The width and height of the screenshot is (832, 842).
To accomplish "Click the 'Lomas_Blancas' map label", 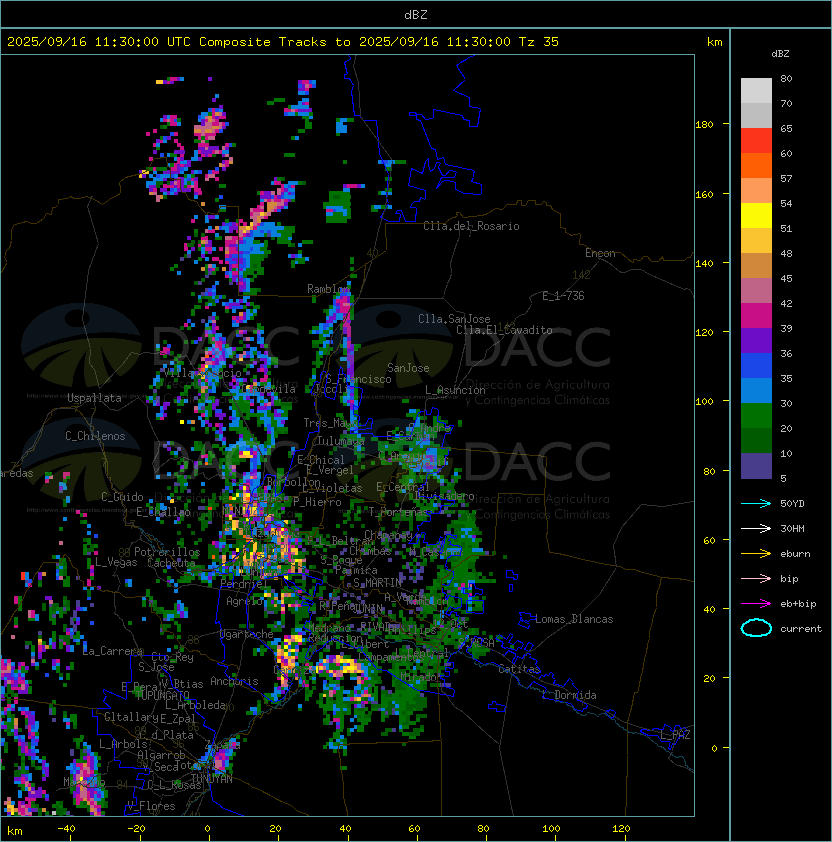I will pyautogui.click(x=574, y=619).
